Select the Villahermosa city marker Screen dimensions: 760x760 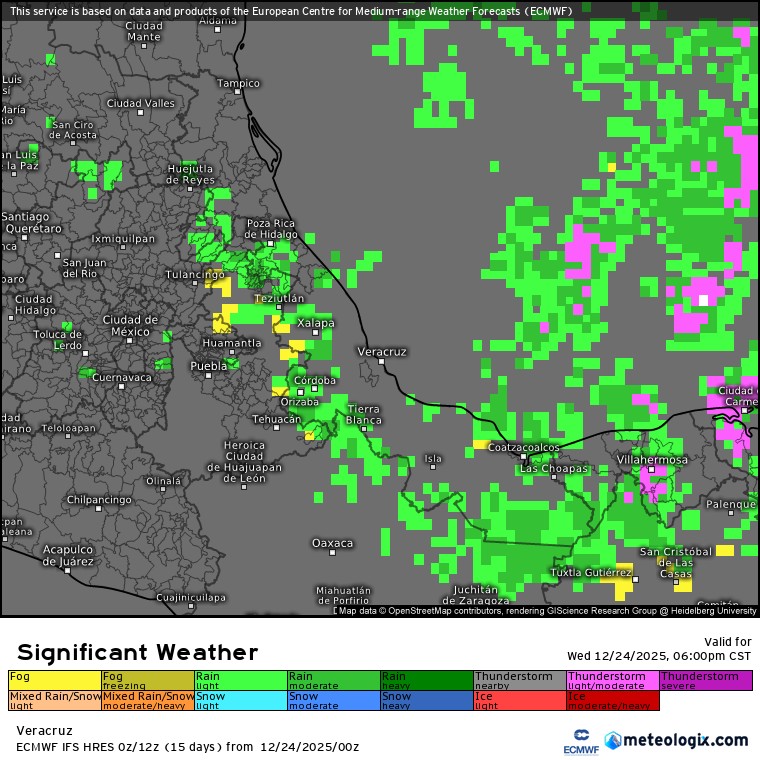point(651,470)
